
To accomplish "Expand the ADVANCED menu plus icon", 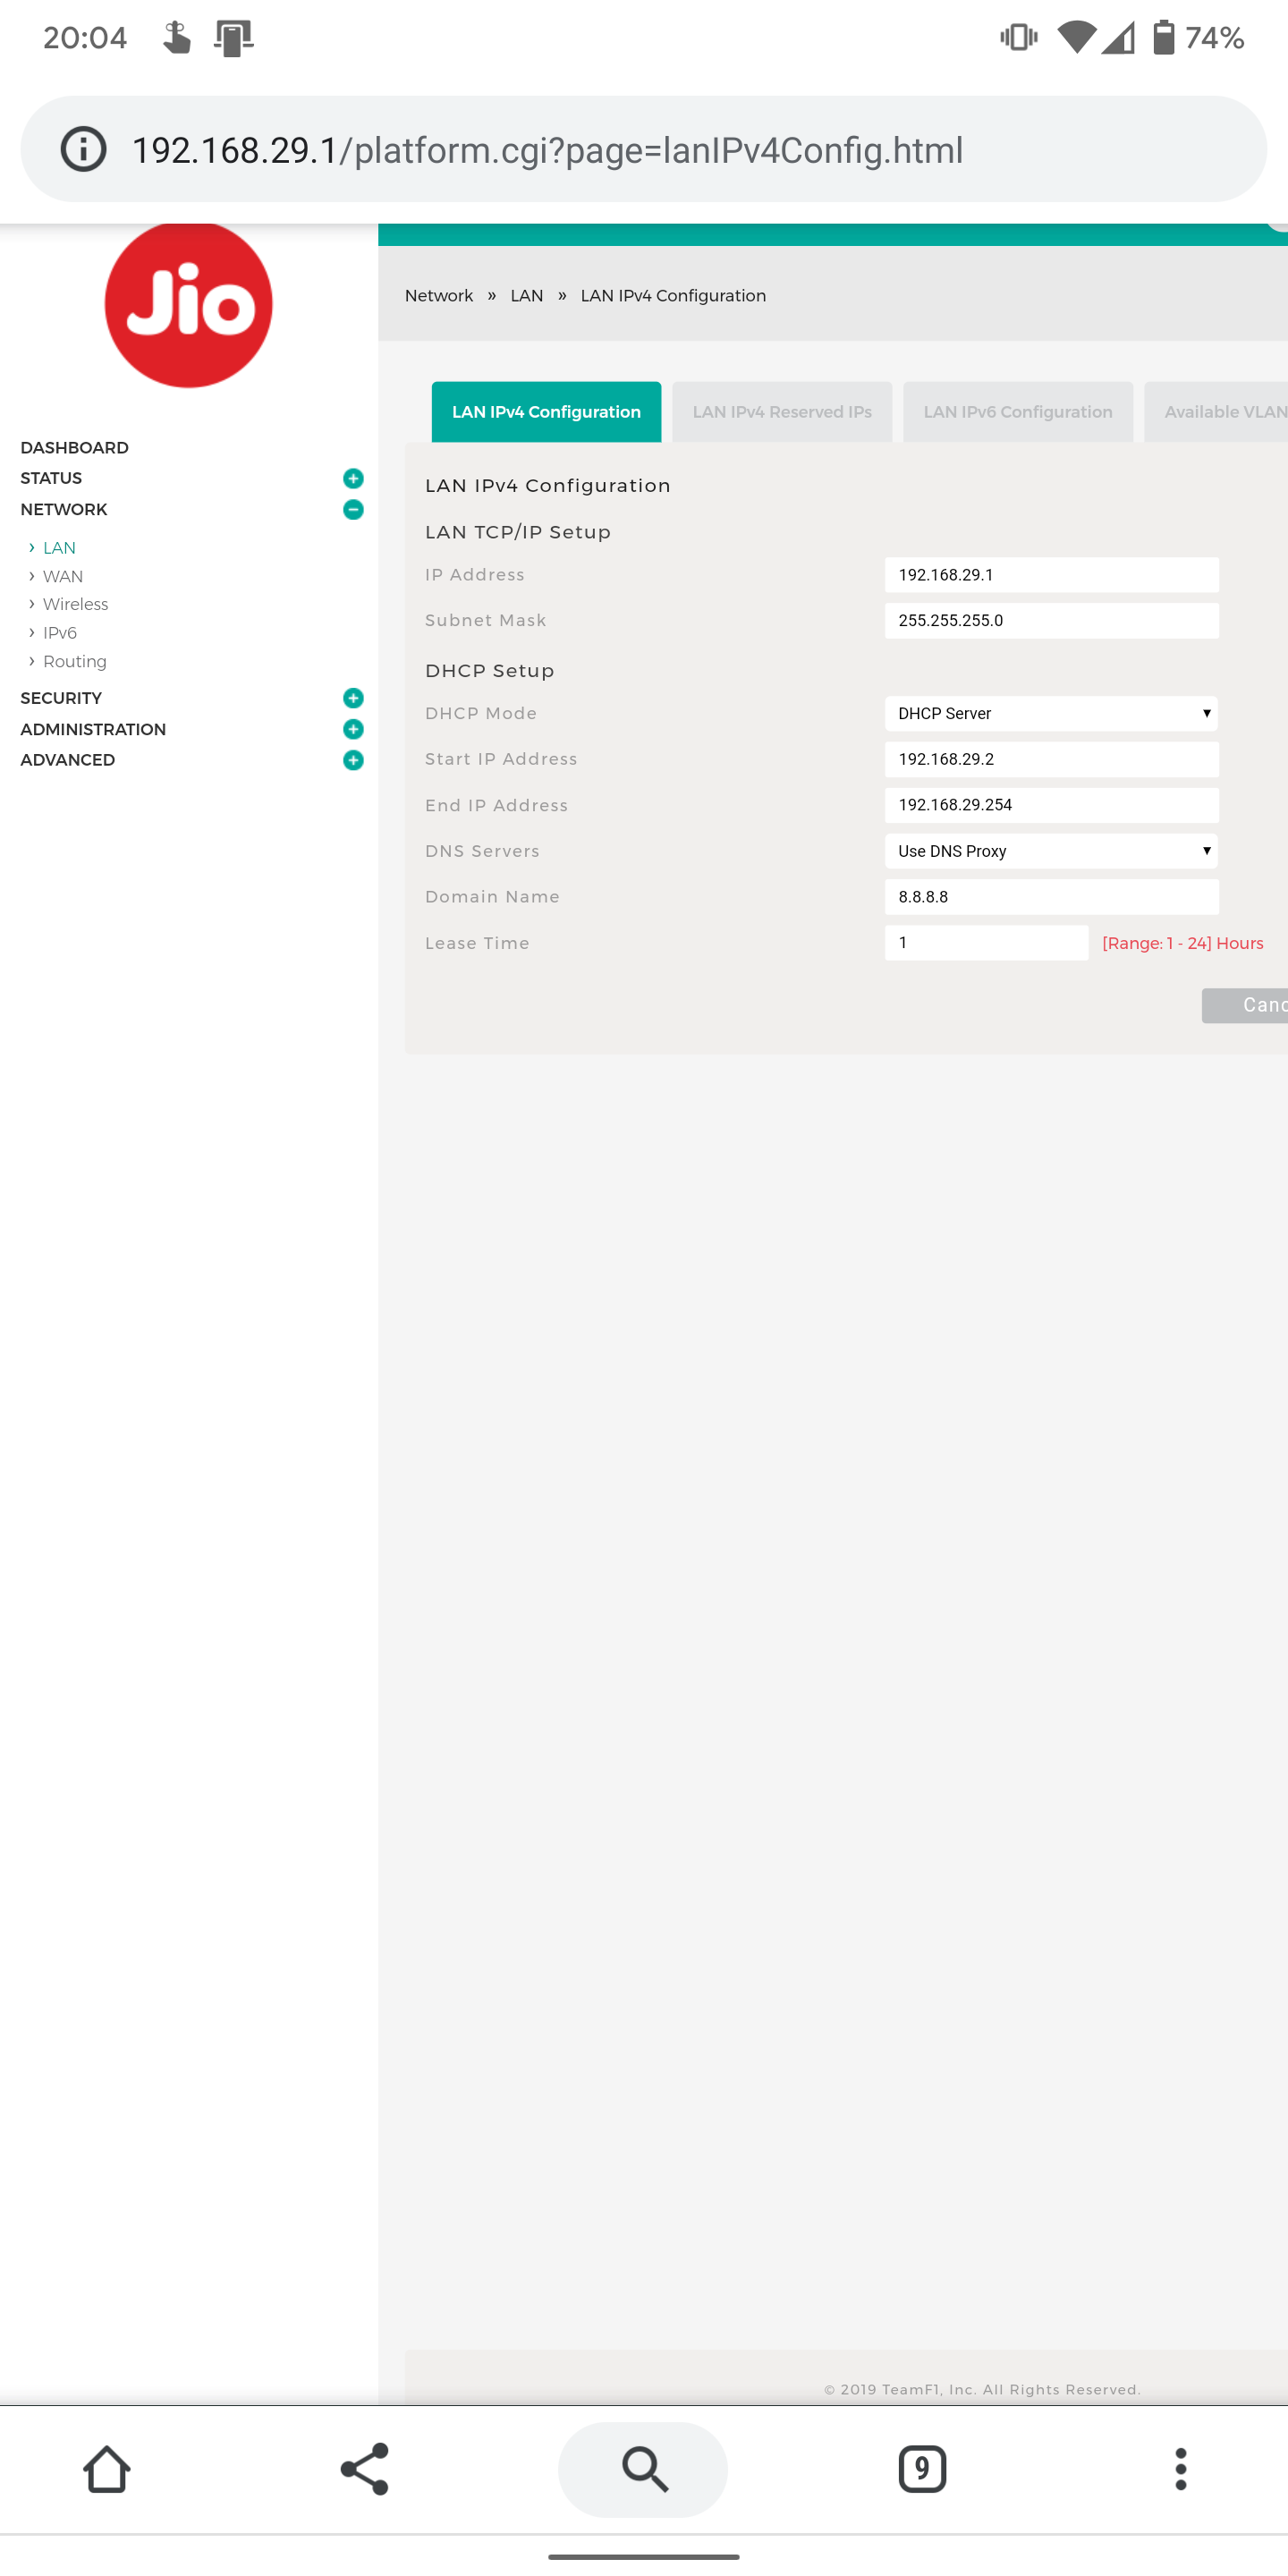I will (x=353, y=760).
